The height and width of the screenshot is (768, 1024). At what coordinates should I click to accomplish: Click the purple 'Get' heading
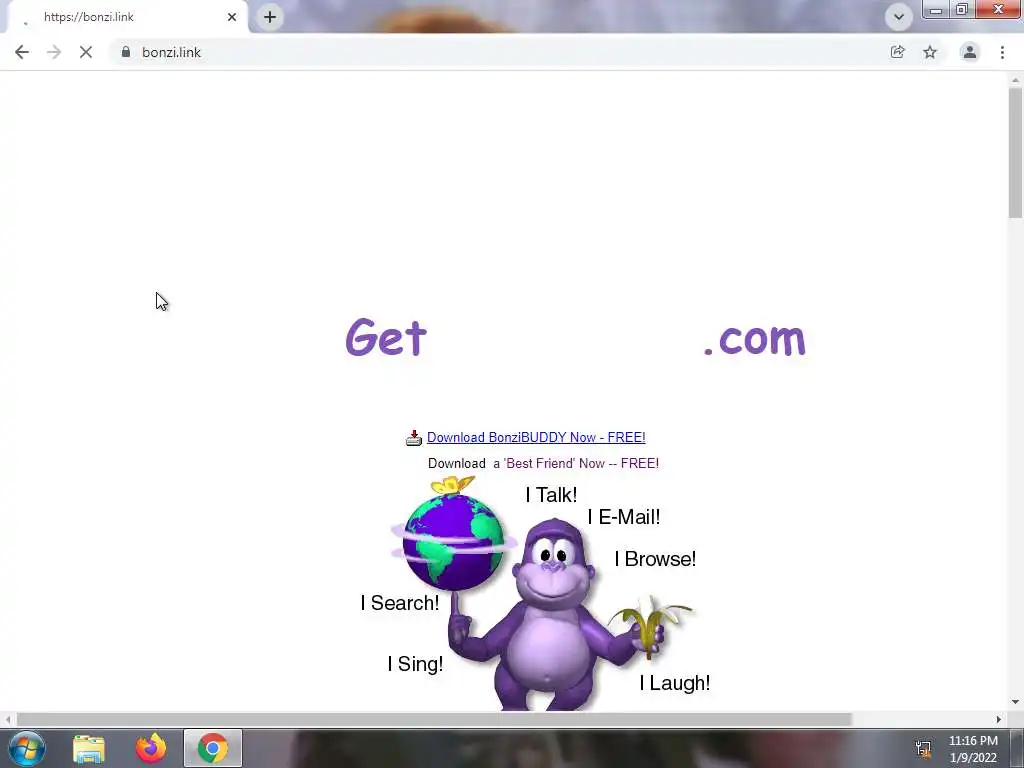coord(386,338)
